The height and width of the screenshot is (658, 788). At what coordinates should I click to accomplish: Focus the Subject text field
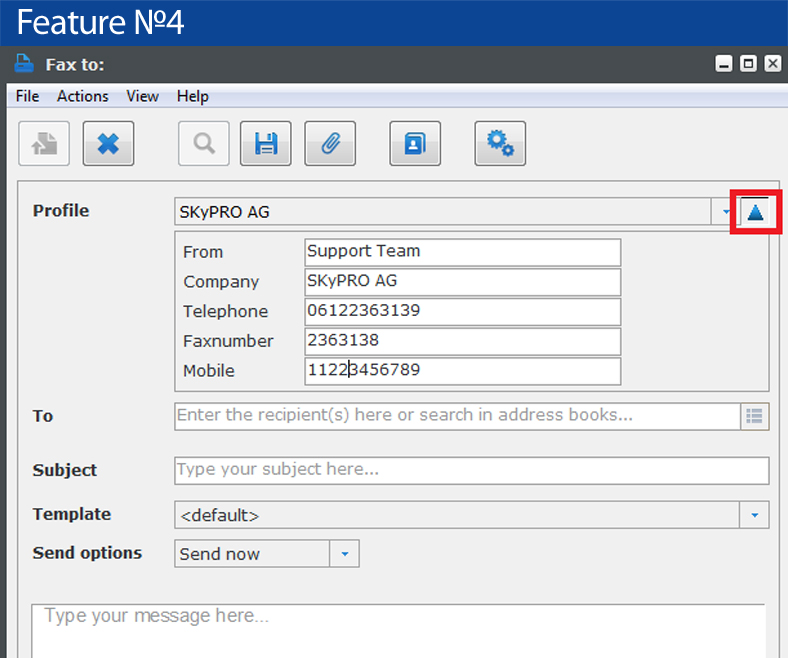(472, 471)
